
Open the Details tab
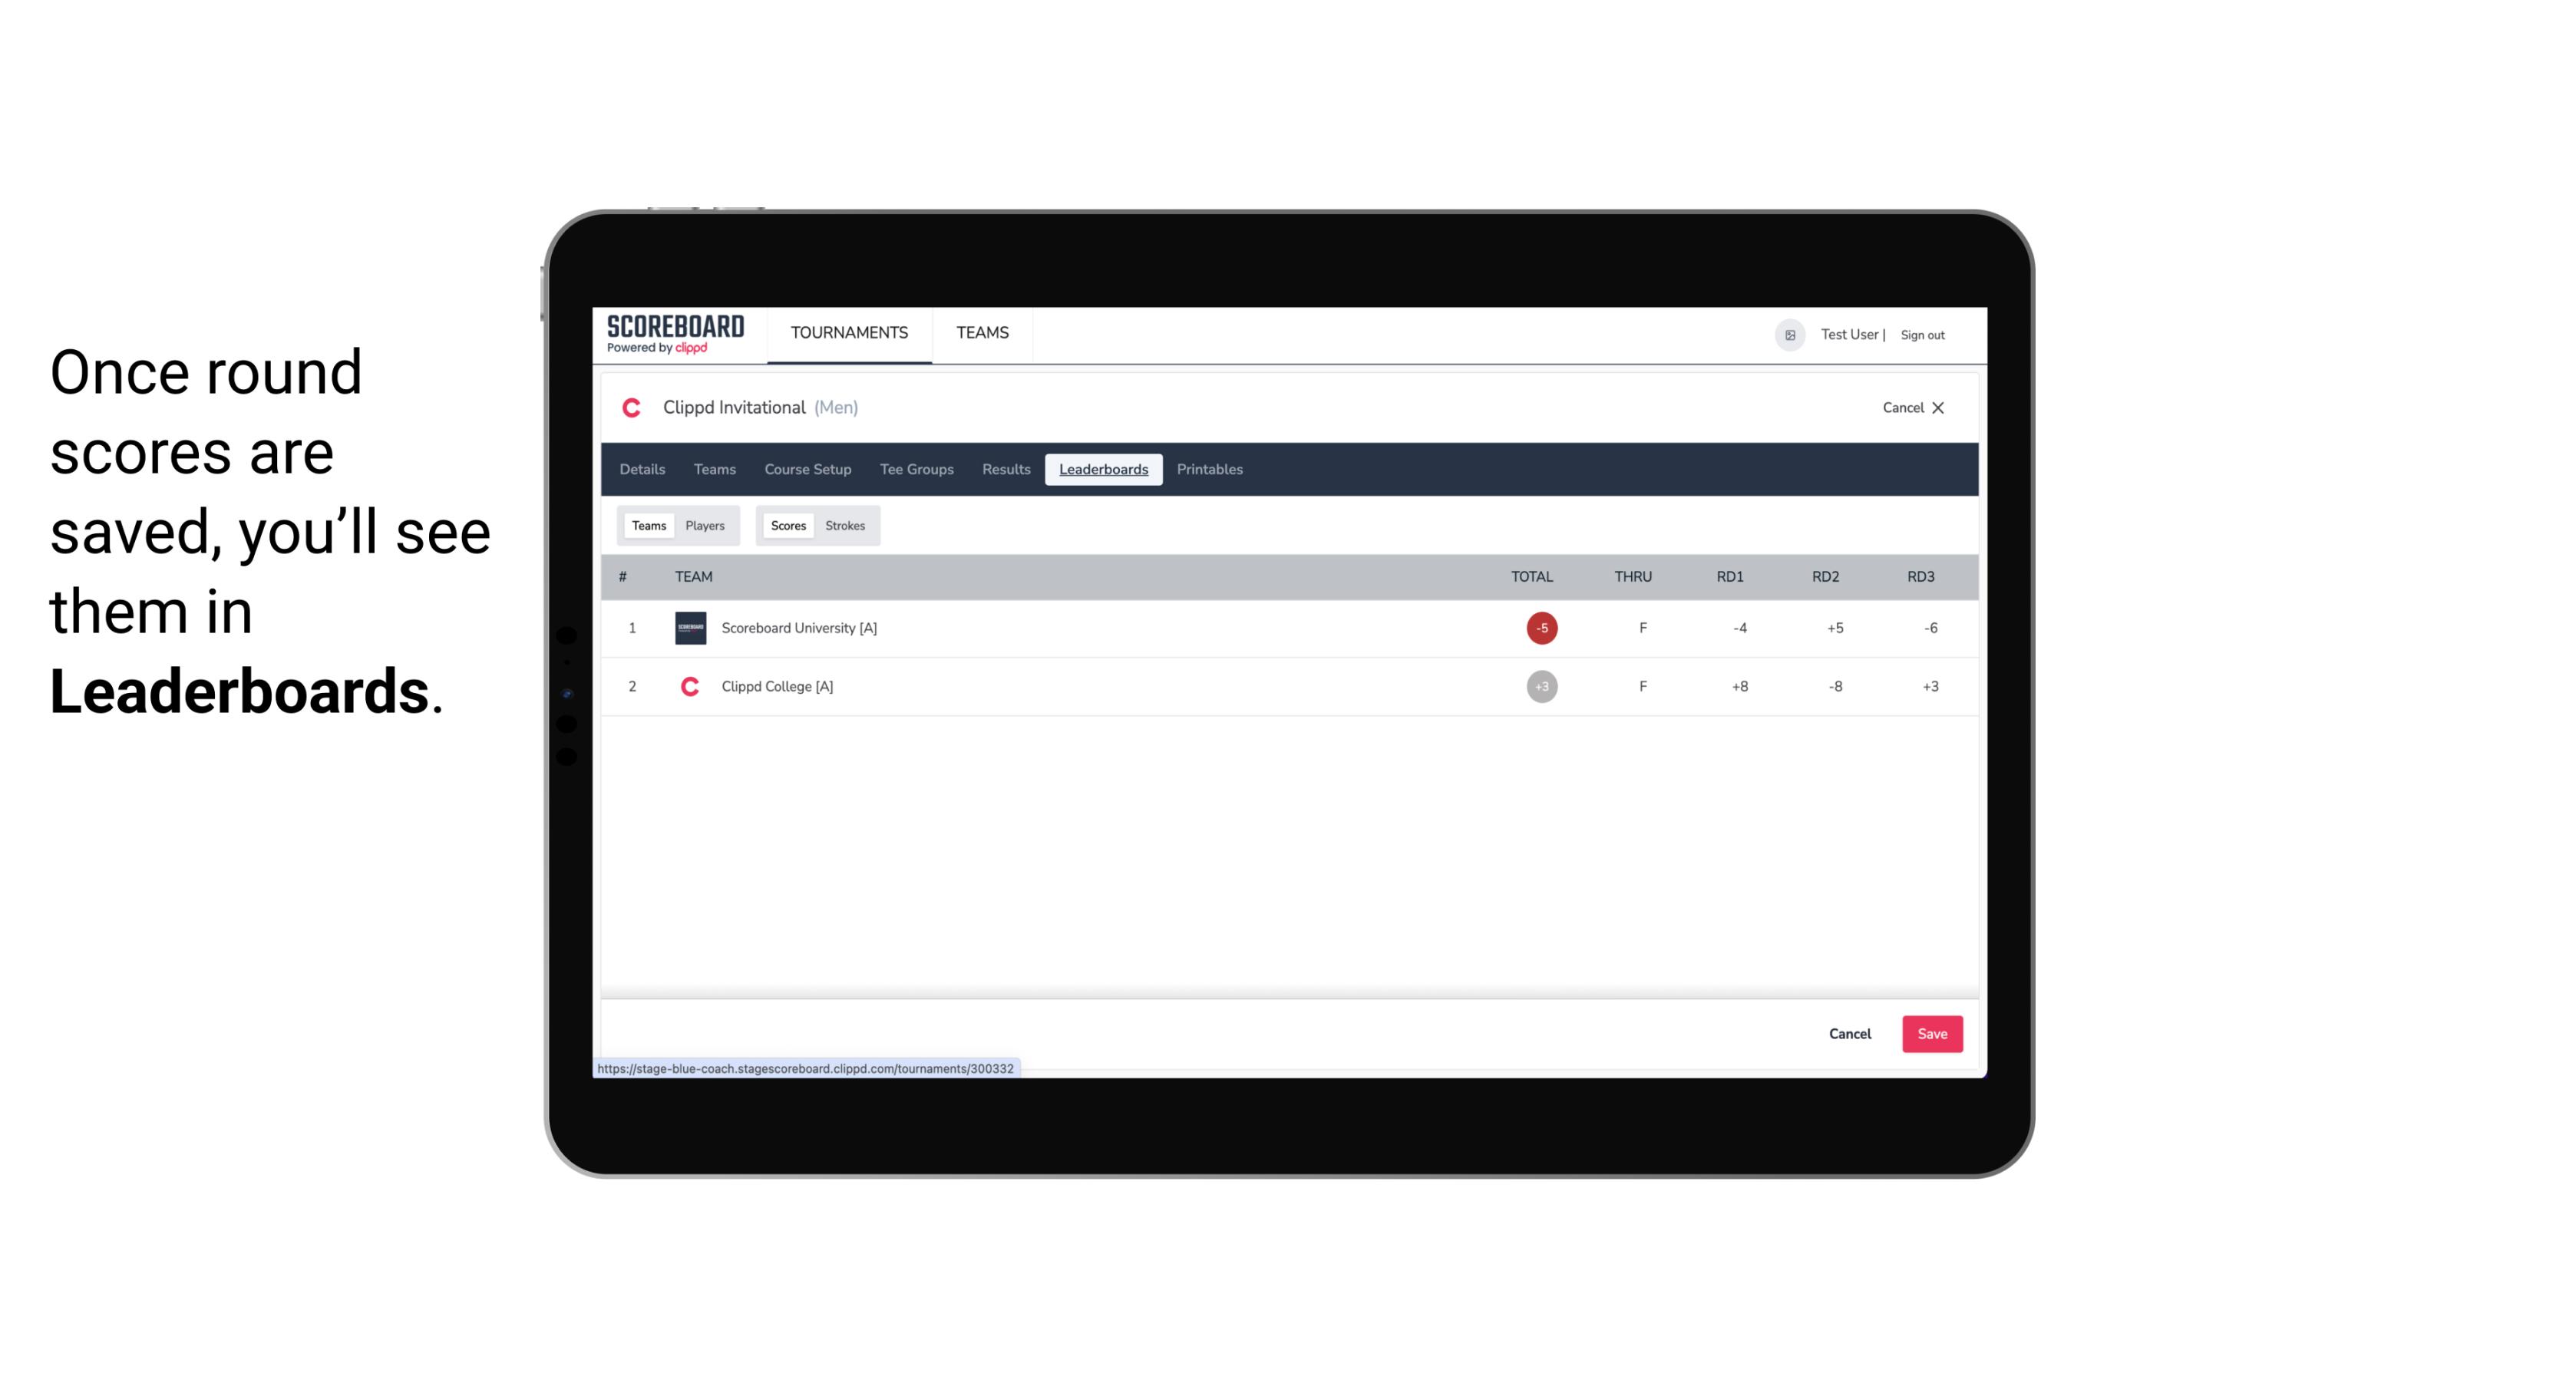642,470
